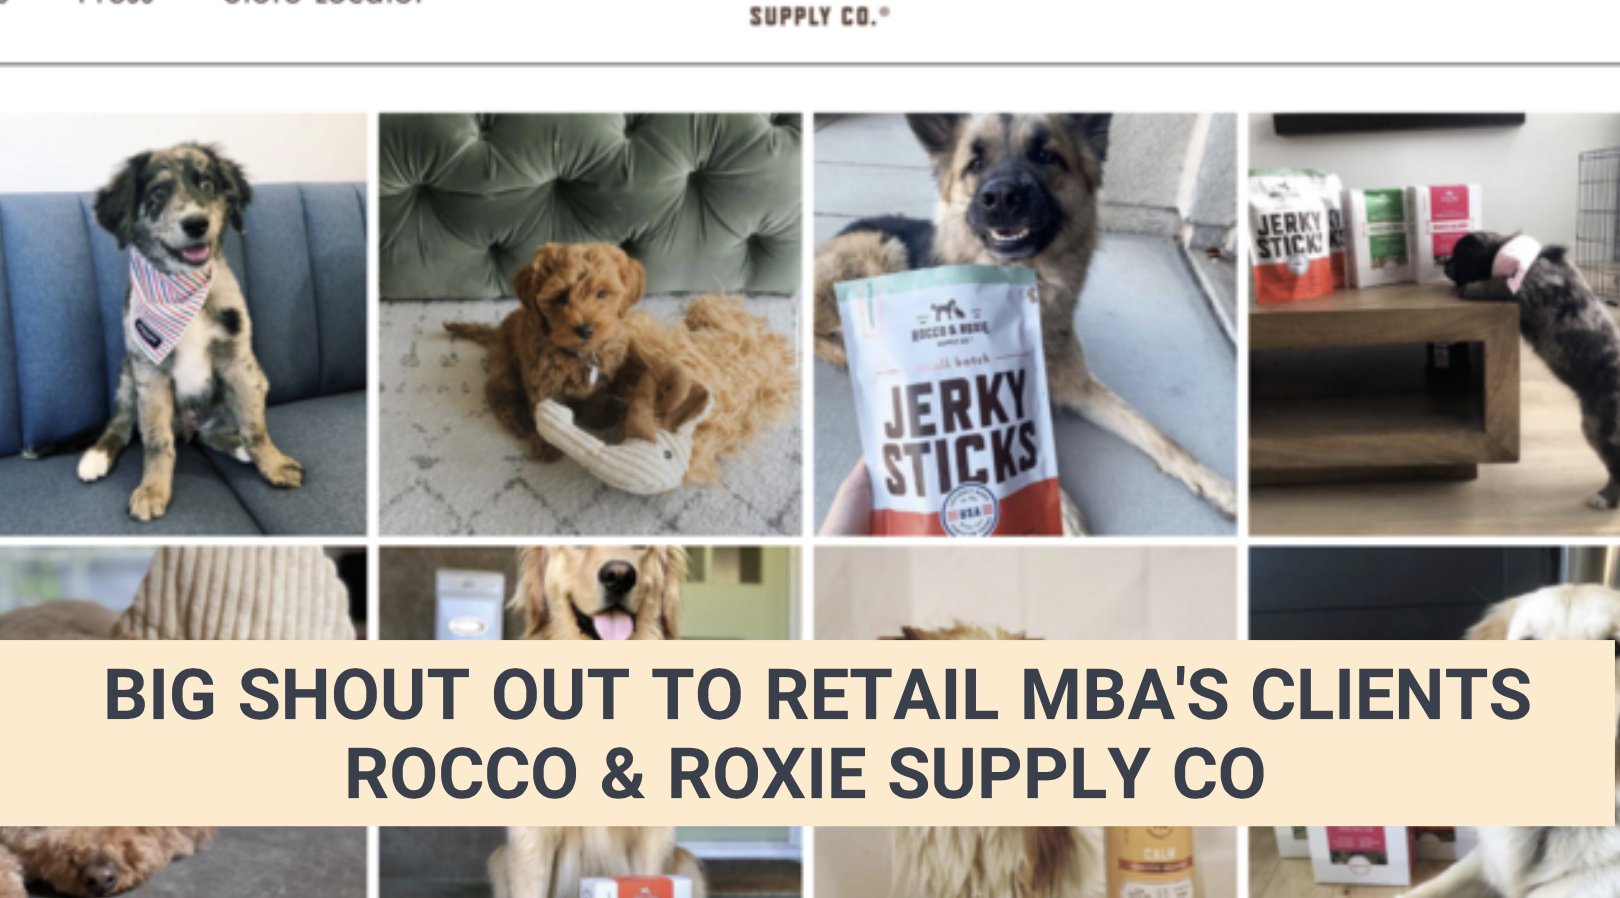This screenshot has width=1620, height=898.
Task: Open the dark background white dog photo
Action: click(1434, 593)
